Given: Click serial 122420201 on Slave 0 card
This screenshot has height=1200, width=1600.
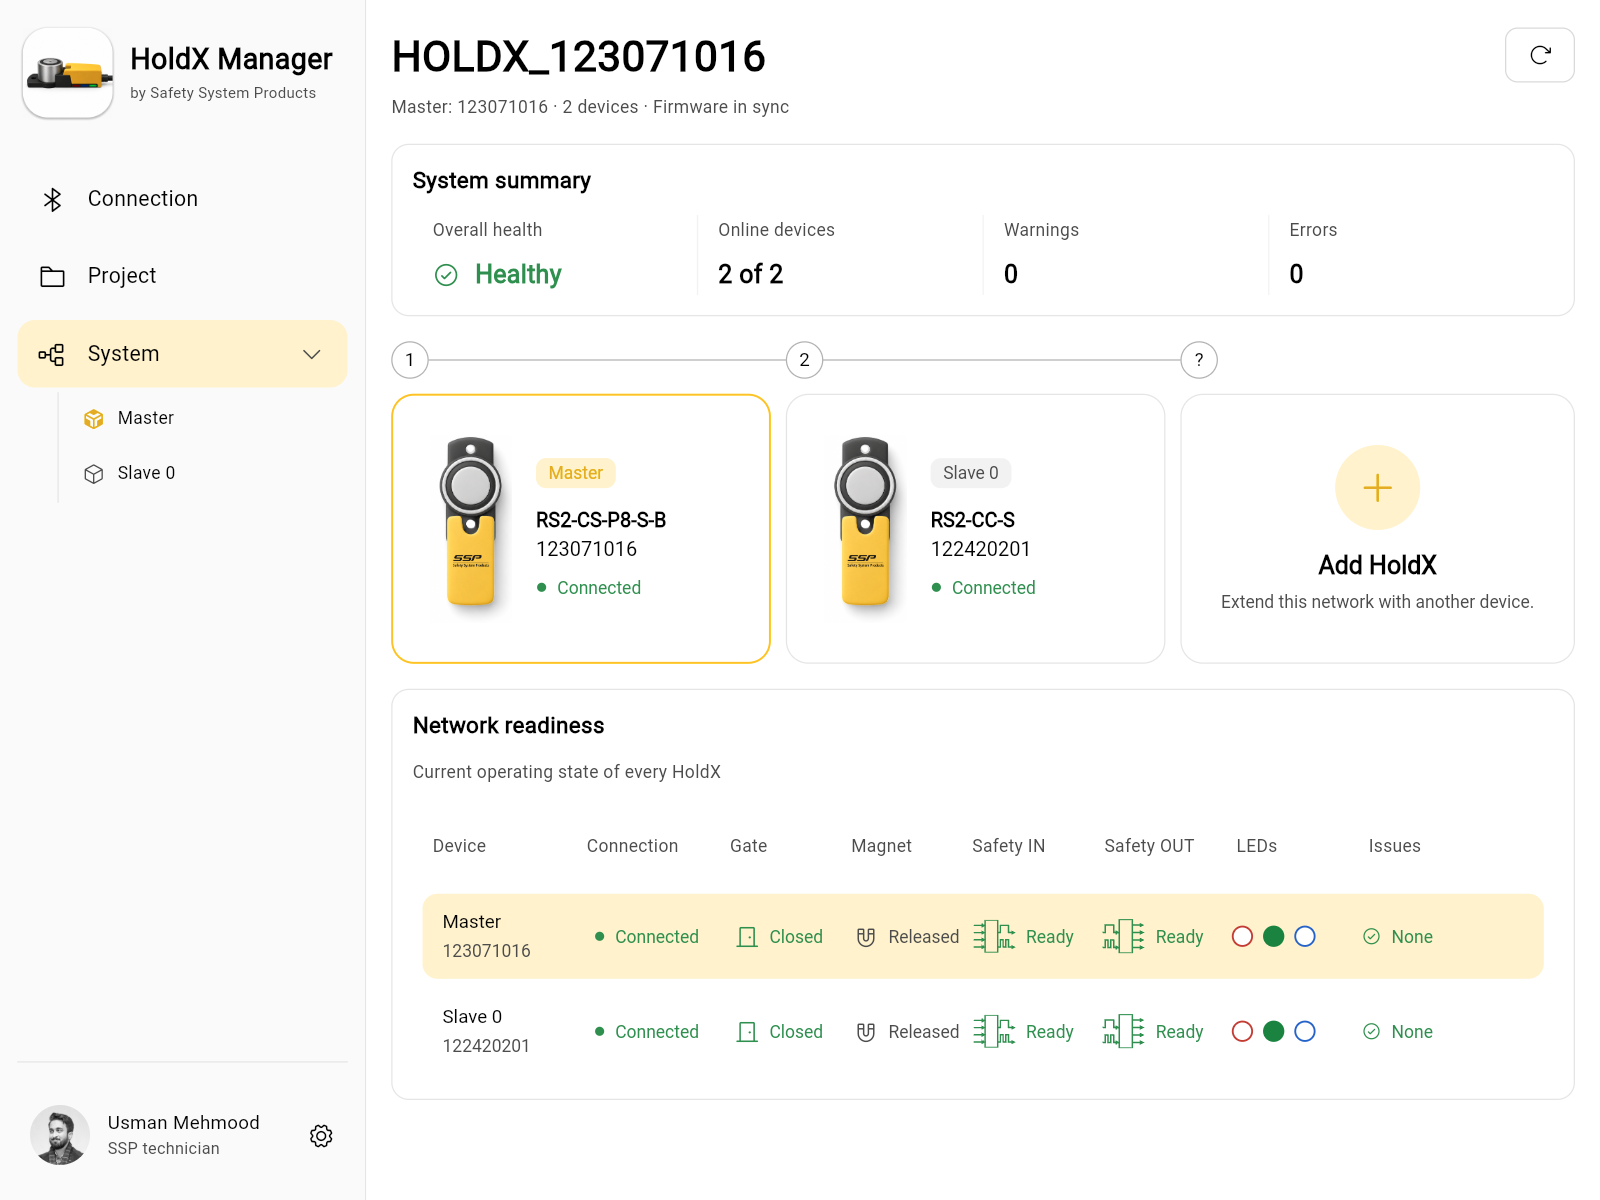Looking at the screenshot, I should [x=981, y=549].
